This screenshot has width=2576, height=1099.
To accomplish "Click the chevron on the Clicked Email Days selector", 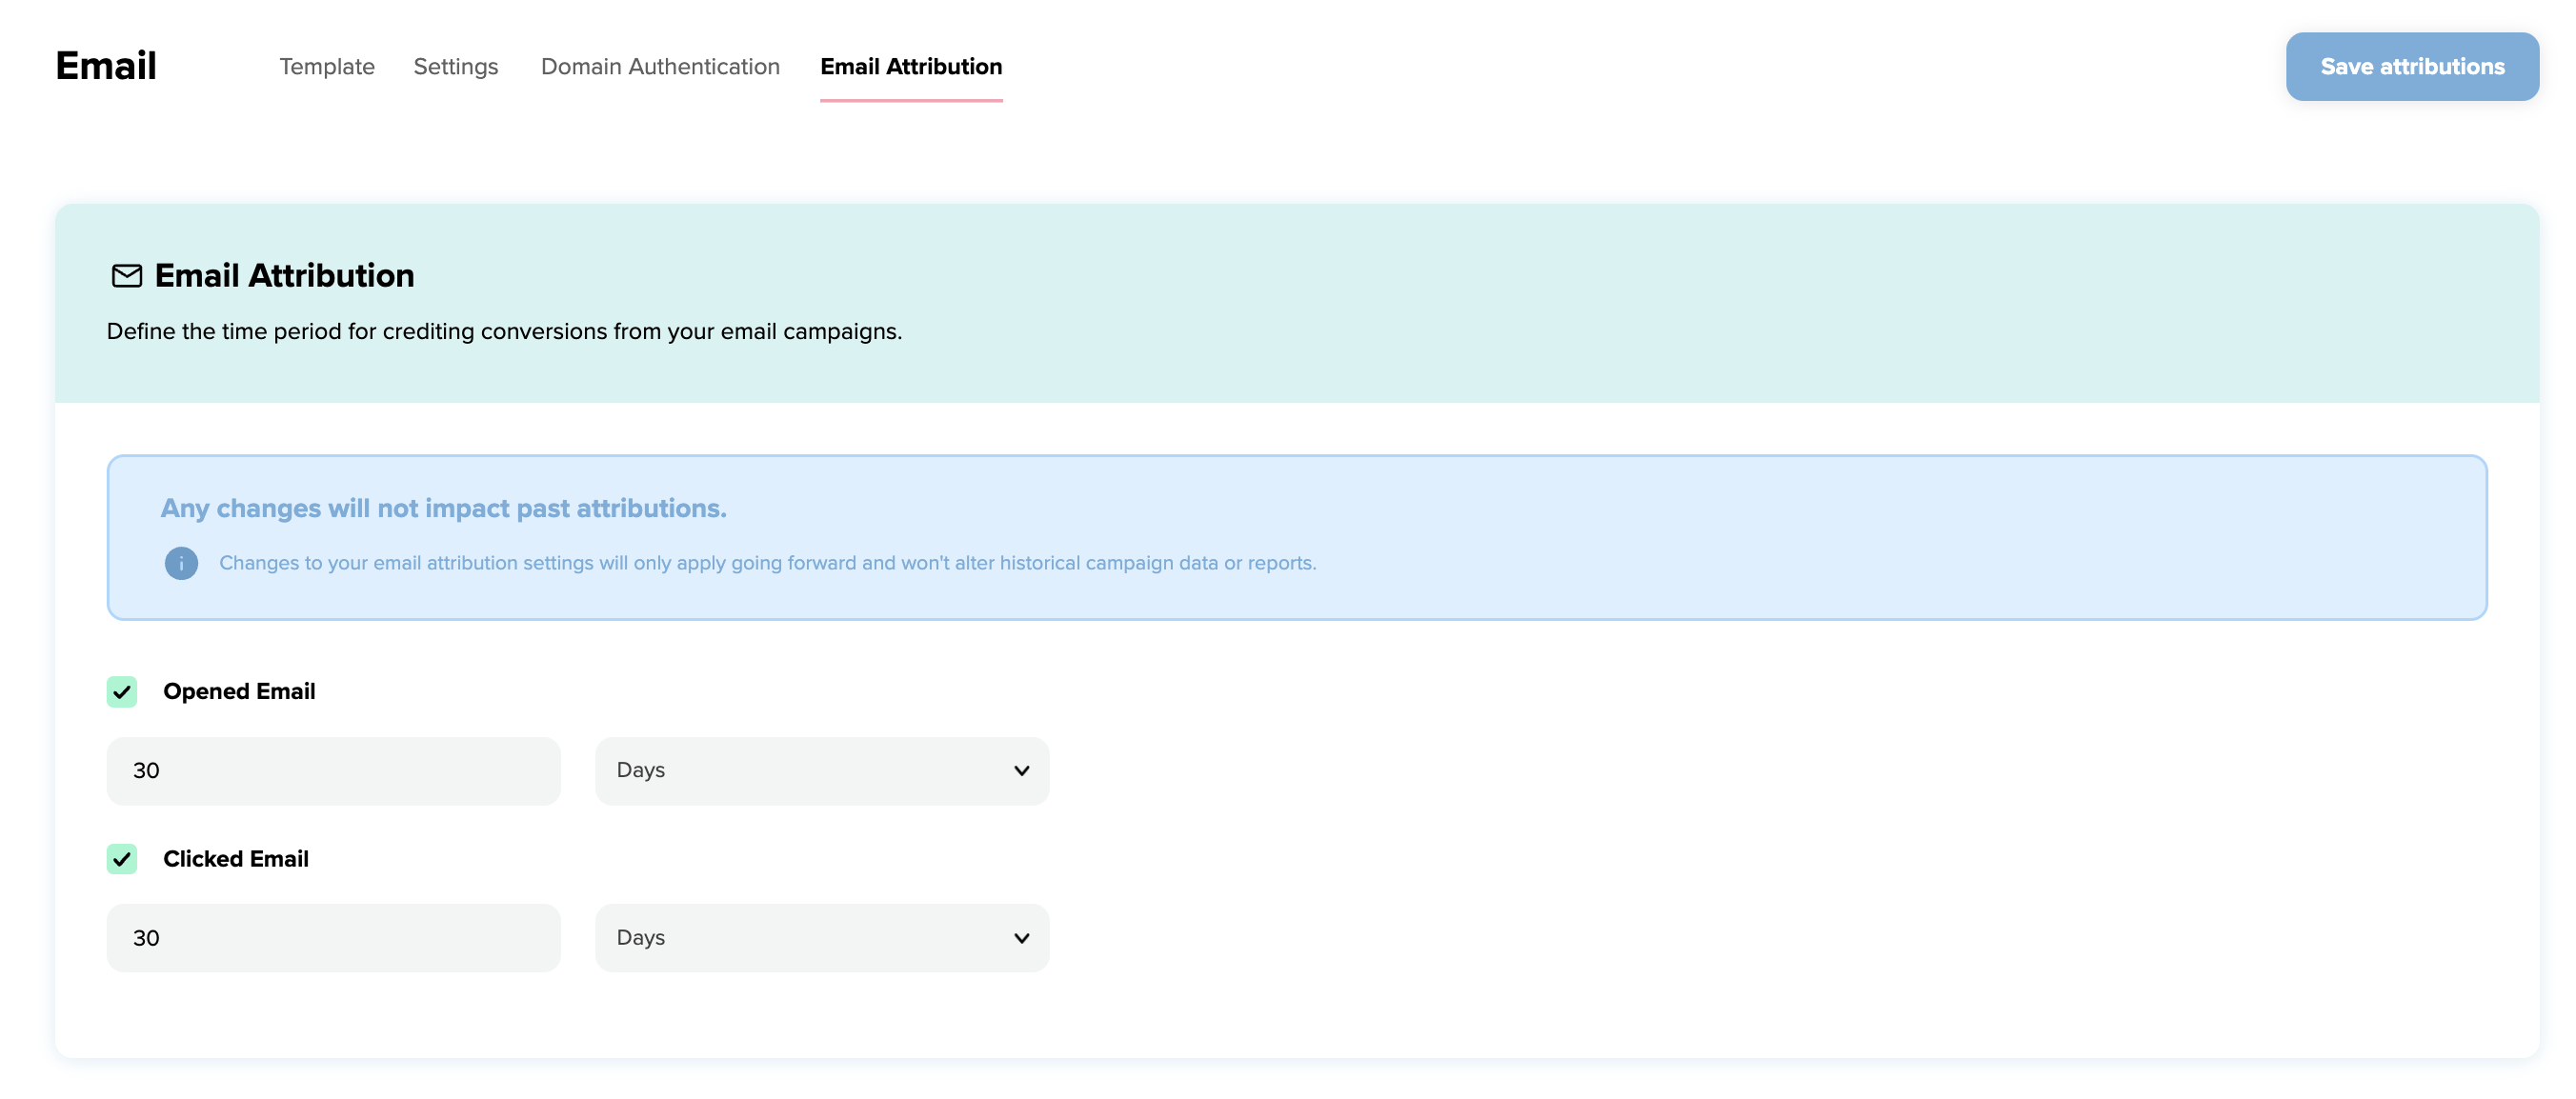I will [1021, 938].
